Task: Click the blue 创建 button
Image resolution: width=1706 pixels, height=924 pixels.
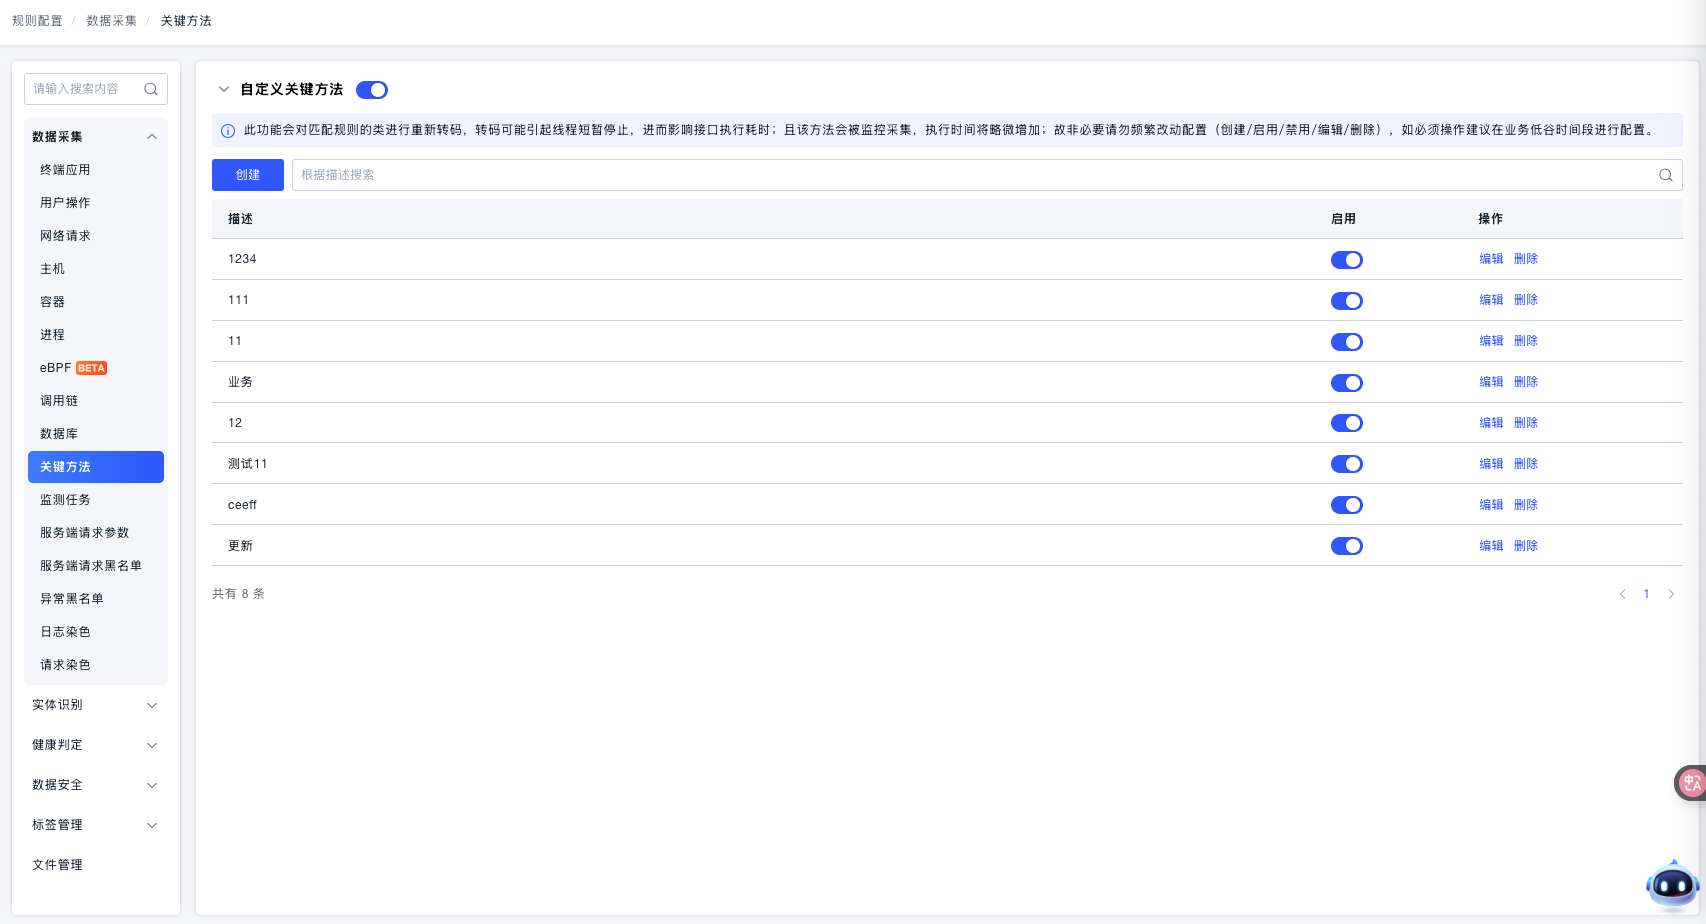Action: 248,175
